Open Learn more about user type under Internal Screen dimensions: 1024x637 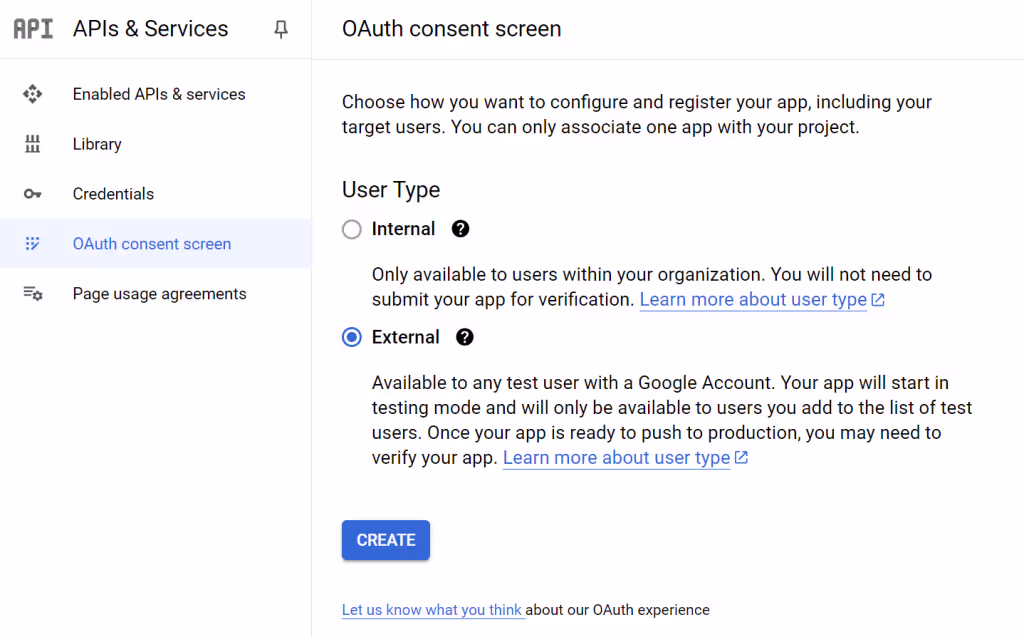[x=753, y=300]
